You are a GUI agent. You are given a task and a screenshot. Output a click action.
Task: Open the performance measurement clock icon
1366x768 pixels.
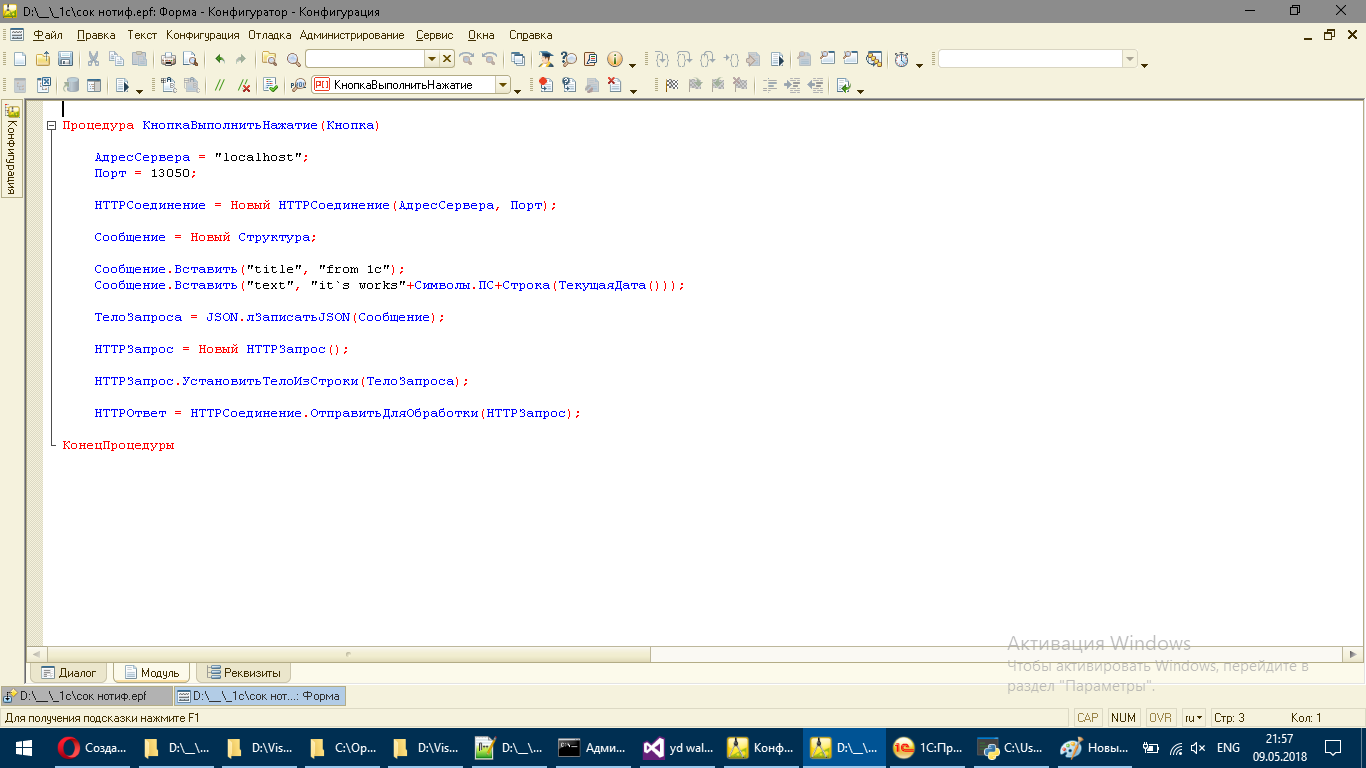(x=901, y=59)
